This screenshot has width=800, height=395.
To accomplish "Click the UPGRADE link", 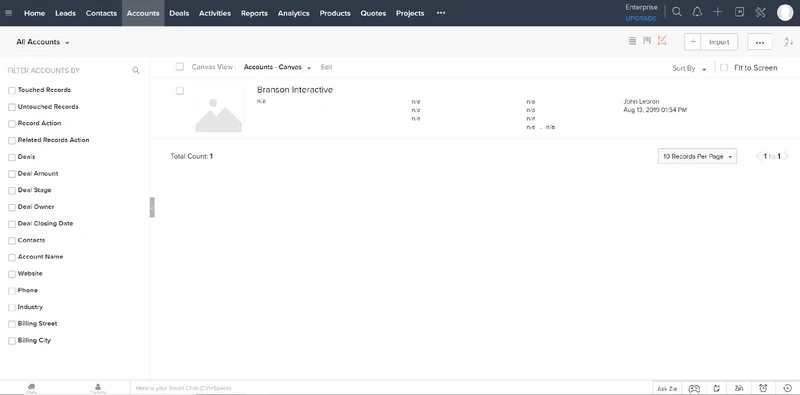I will (x=641, y=18).
